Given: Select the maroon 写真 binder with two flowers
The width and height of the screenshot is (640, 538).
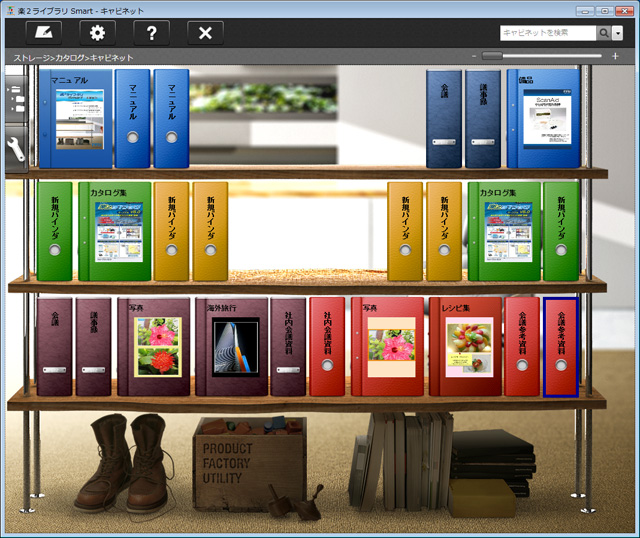Looking at the screenshot, I should (x=154, y=347).
